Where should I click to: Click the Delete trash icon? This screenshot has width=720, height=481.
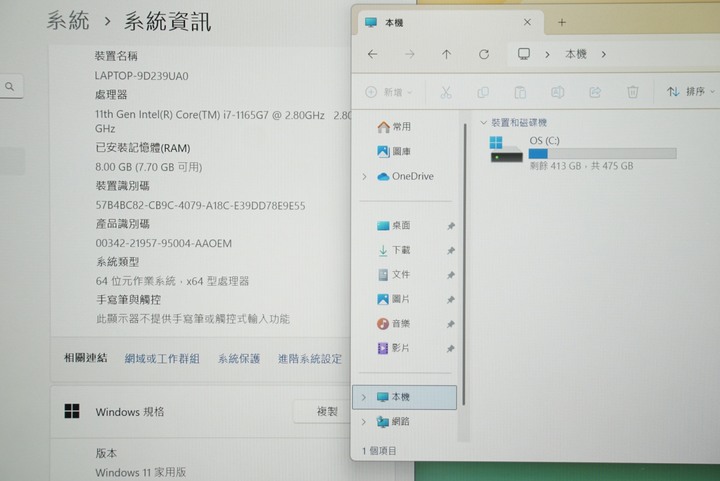633,92
